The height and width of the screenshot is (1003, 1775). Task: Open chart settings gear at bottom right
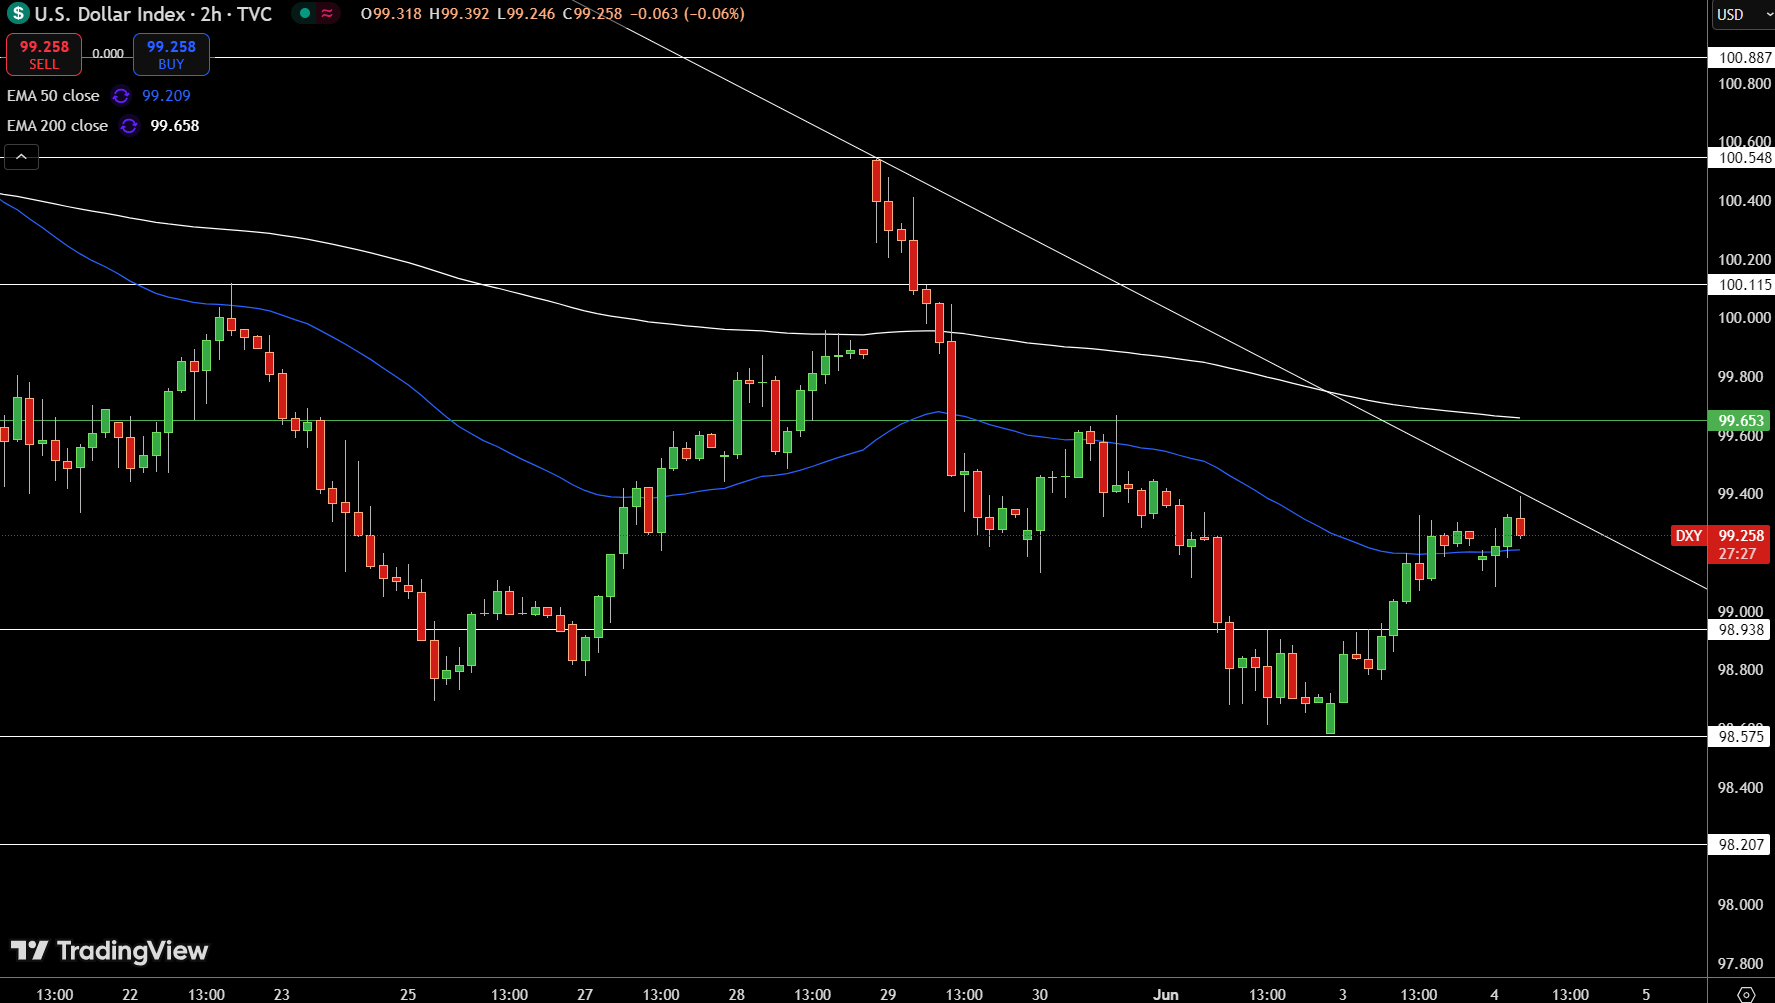pos(1746,994)
